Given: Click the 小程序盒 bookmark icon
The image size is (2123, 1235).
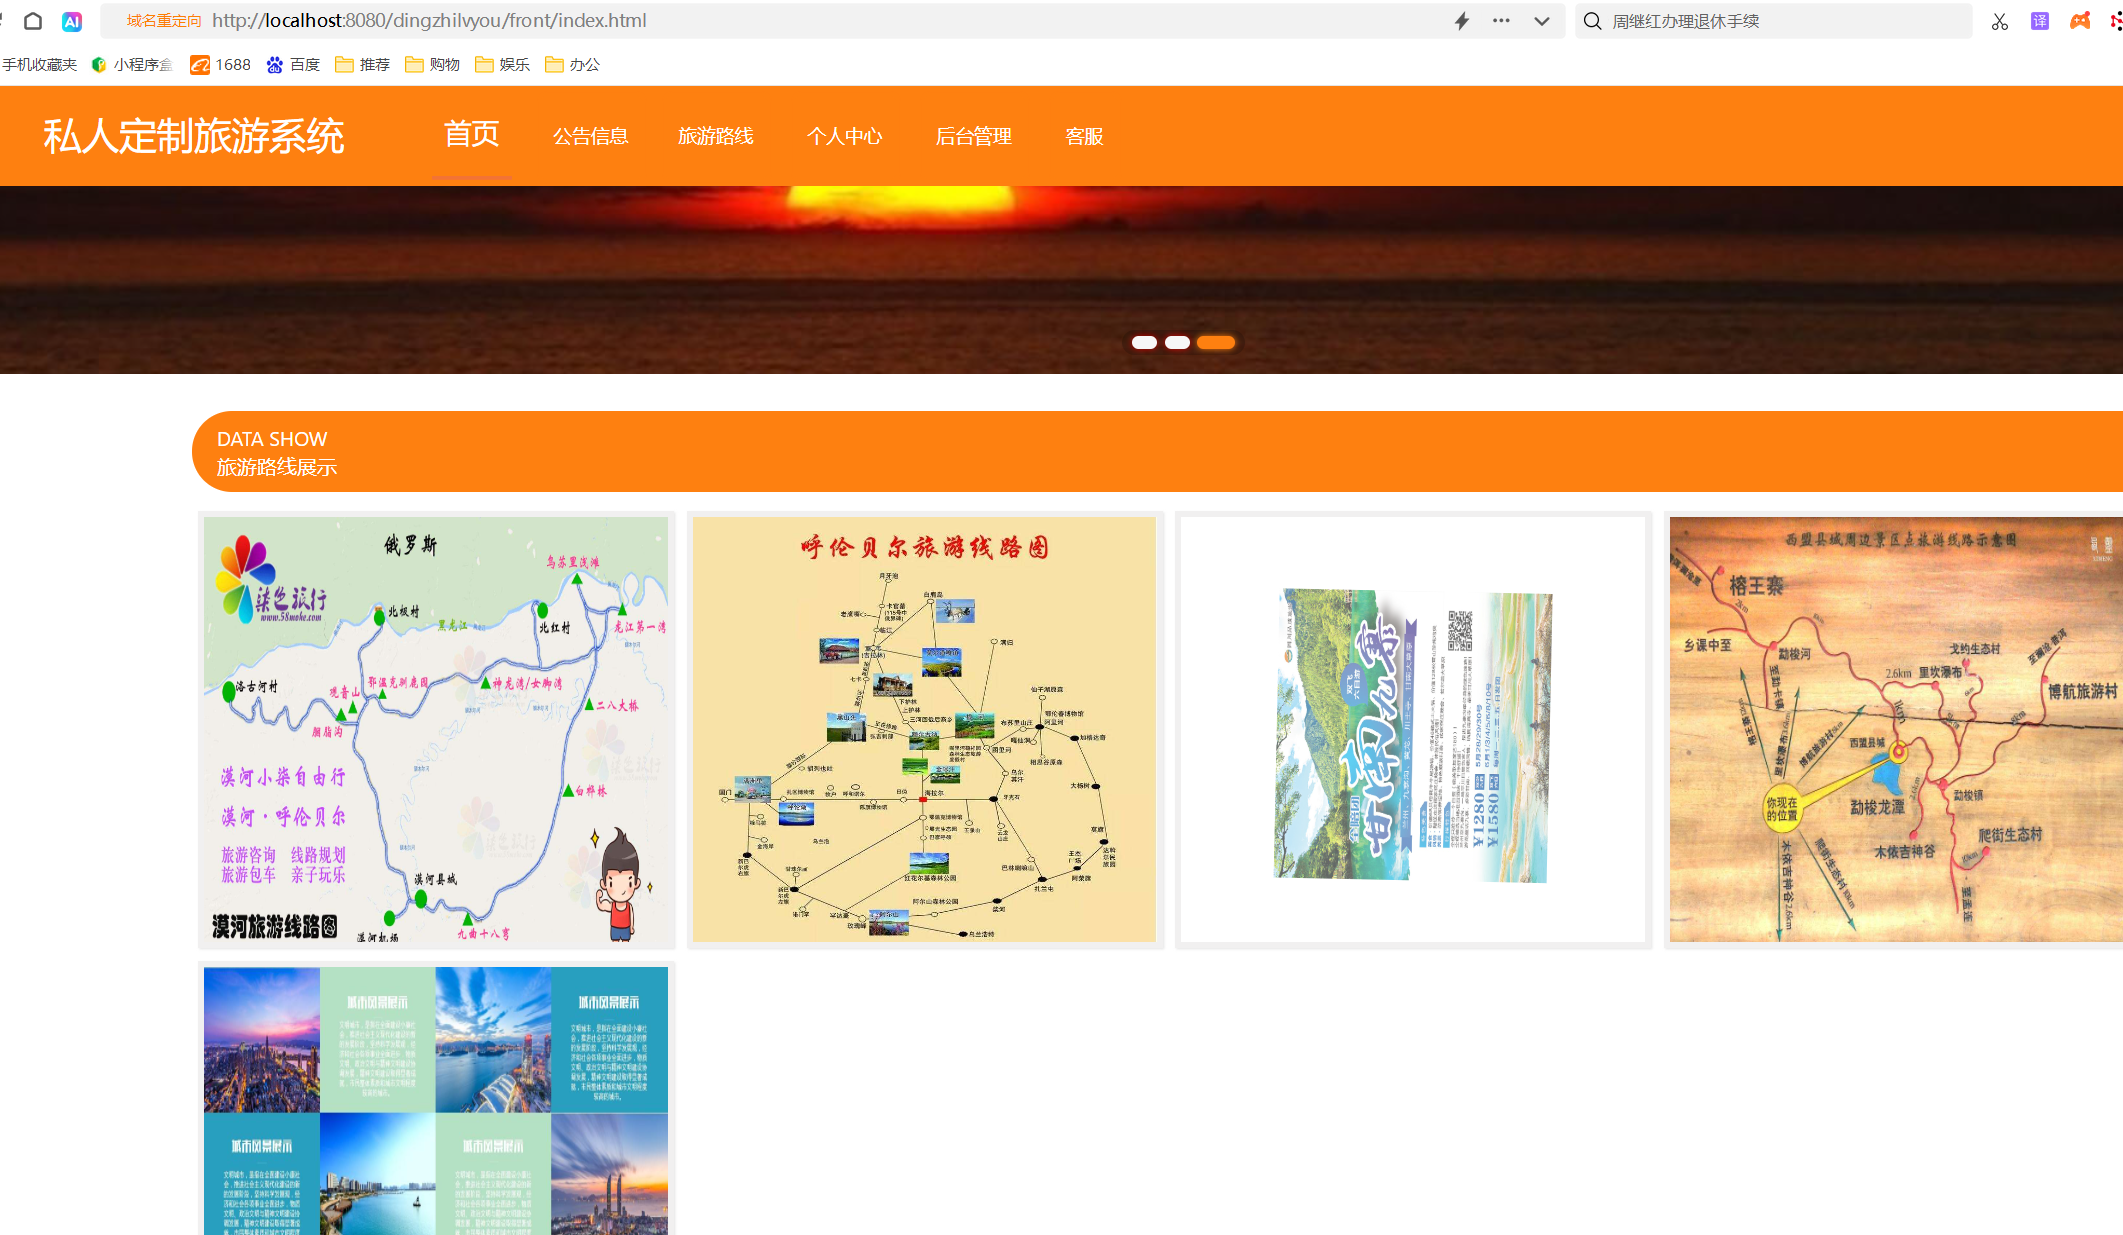Looking at the screenshot, I should coord(98,63).
